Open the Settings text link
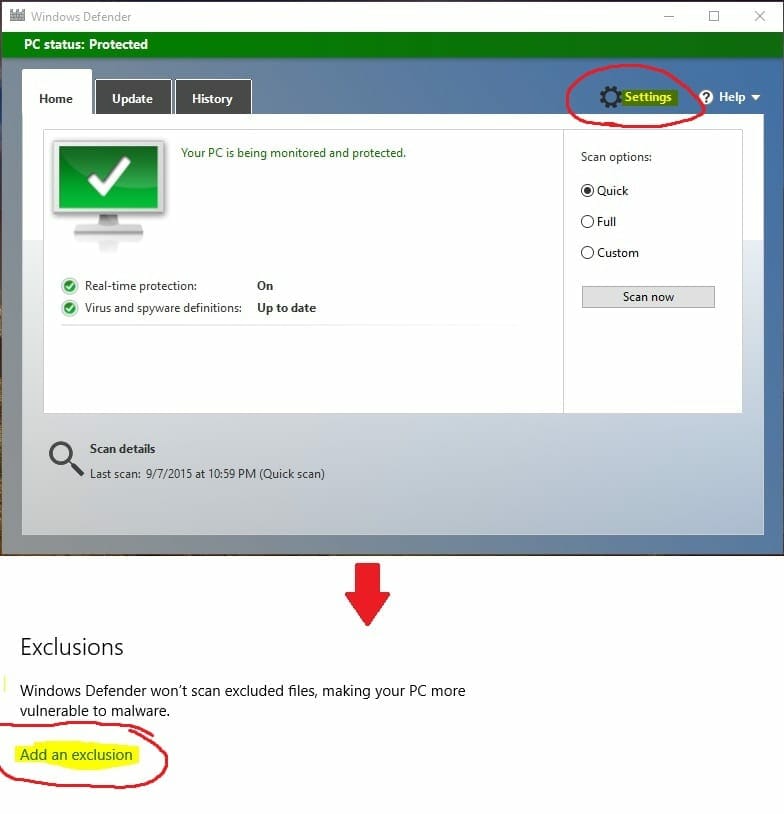This screenshot has height=814, width=784. pos(647,97)
